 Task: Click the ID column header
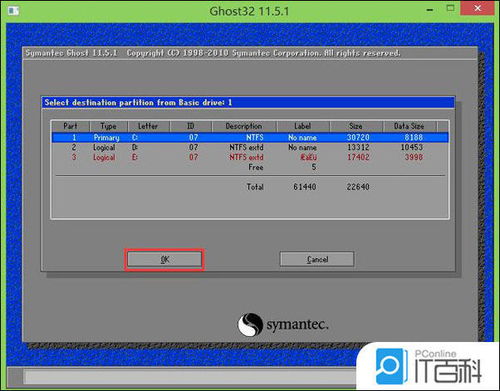pos(191,126)
